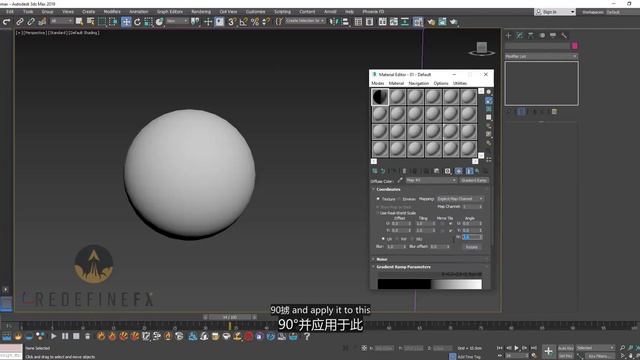Screen dimensions: 640x360
Task: Click Get Material icon in Material Editor
Action: [x=375, y=171]
